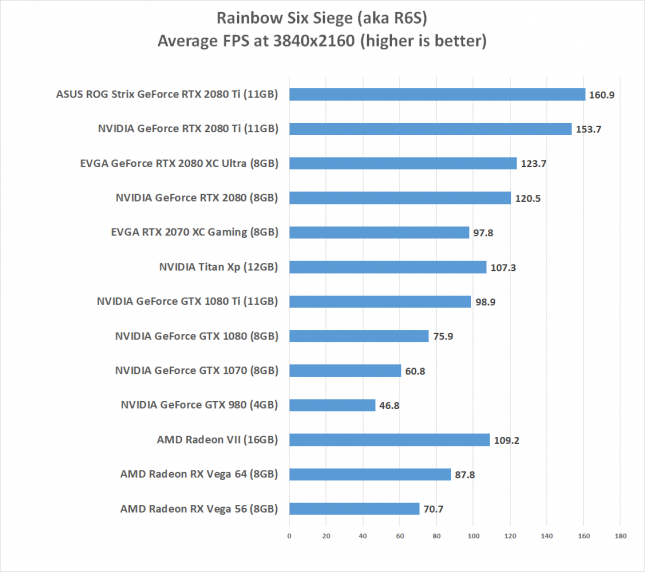Viewport: 645px width, 572px height.
Task: Click the bar for NVIDIA GeForce RTX 2080 (8GB)
Action: (x=400, y=198)
